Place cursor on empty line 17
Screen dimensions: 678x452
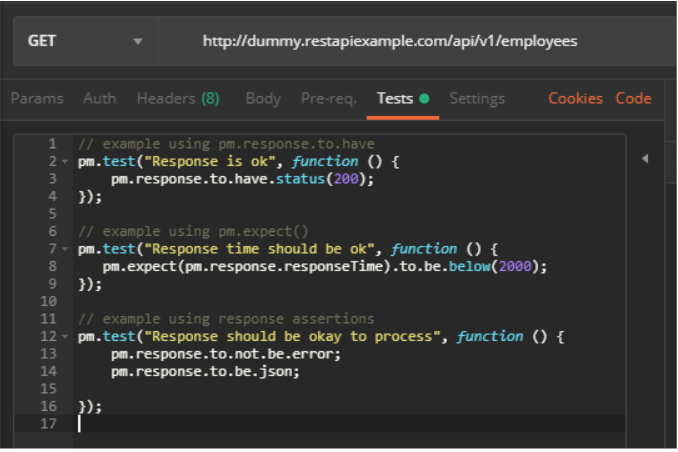click(x=300, y=424)
